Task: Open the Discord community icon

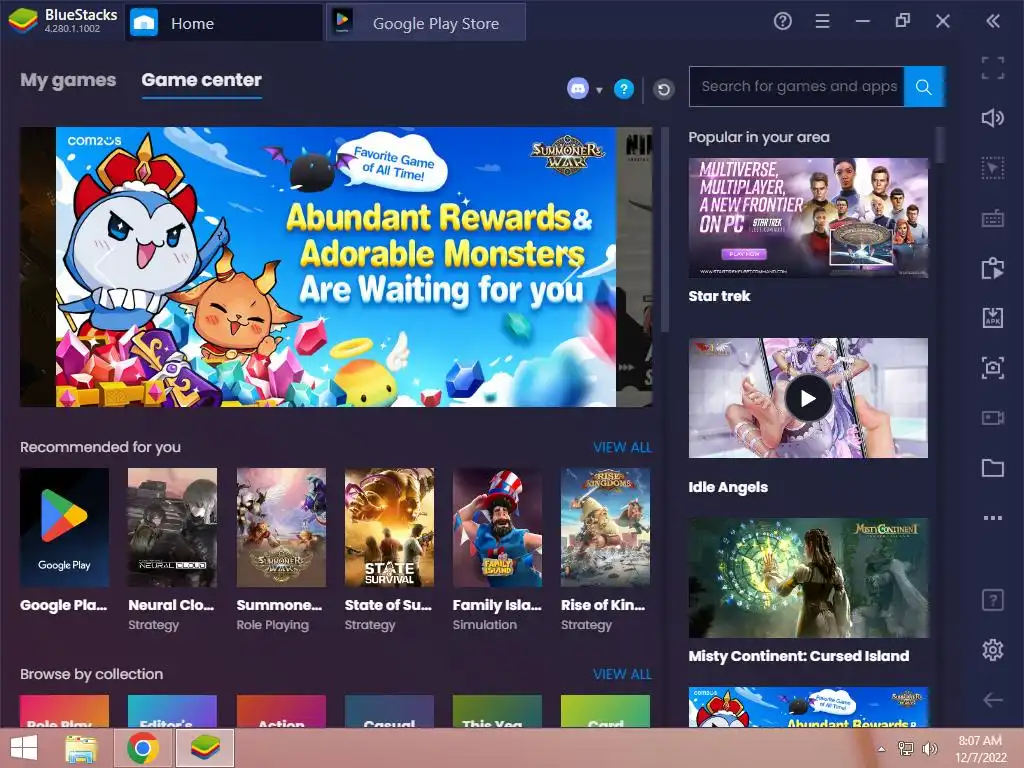Action: pos(577,88)
